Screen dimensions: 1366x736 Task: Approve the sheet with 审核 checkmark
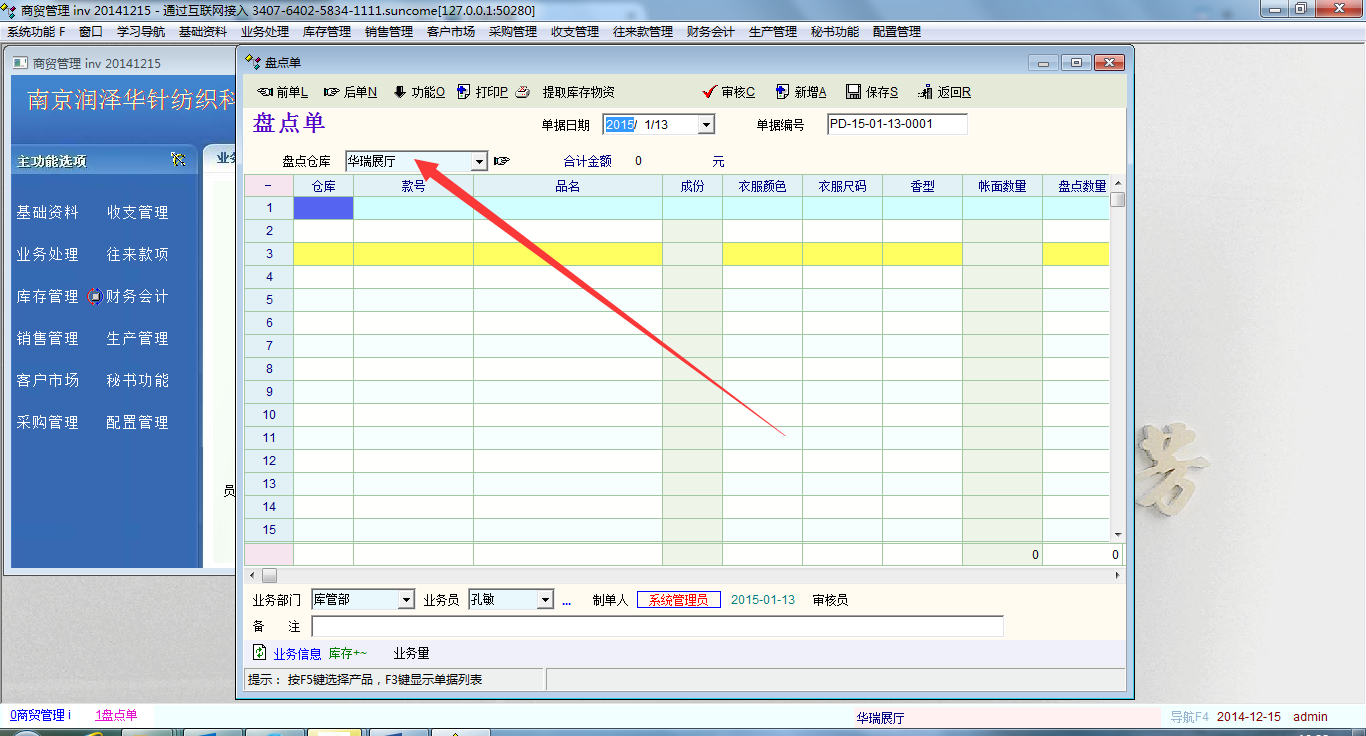click(710, 92)
